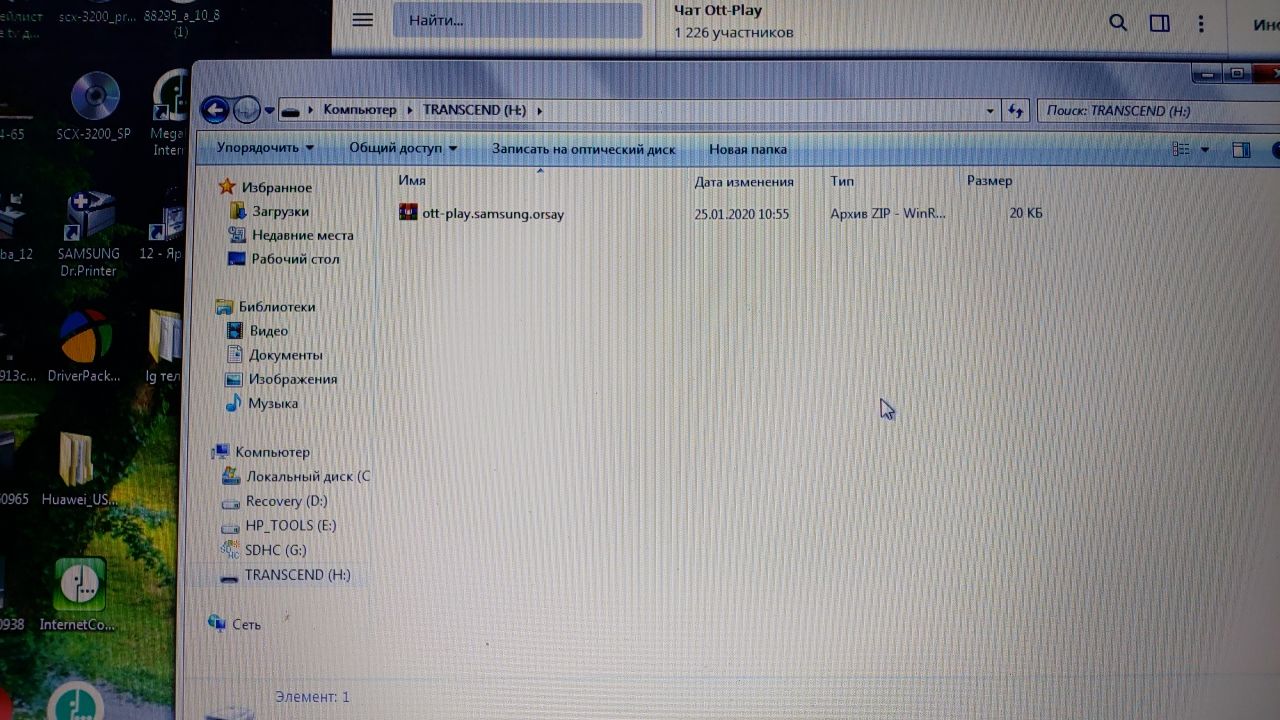Open SDHC (G:) drive
The height and width of the screenshot is (720, 1280).
(275, 550)
